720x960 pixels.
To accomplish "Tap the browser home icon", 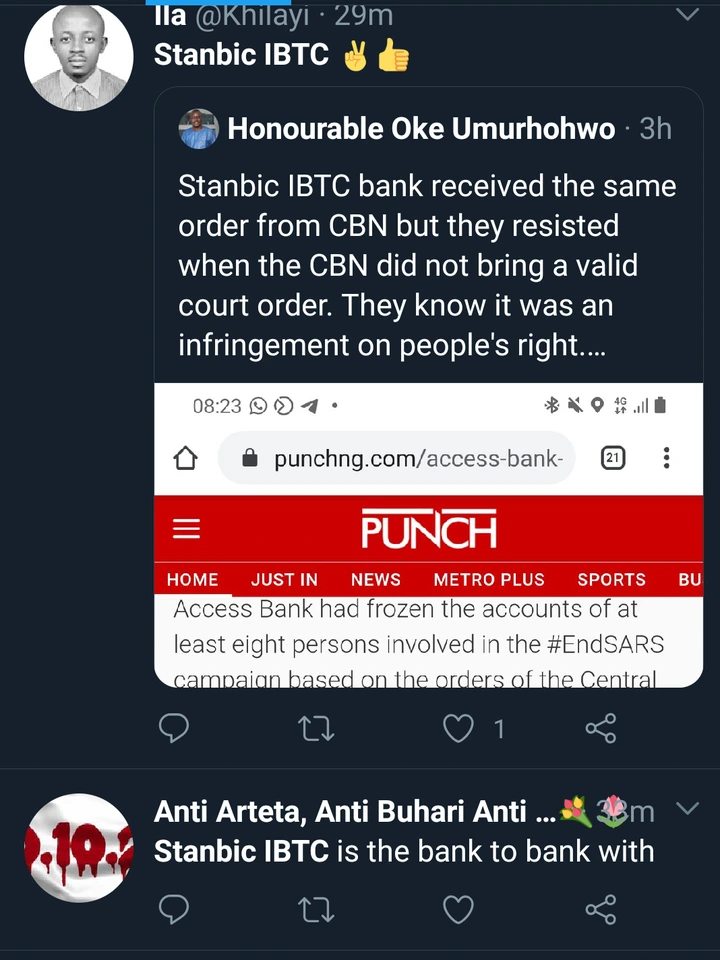I will click(186, 459).
